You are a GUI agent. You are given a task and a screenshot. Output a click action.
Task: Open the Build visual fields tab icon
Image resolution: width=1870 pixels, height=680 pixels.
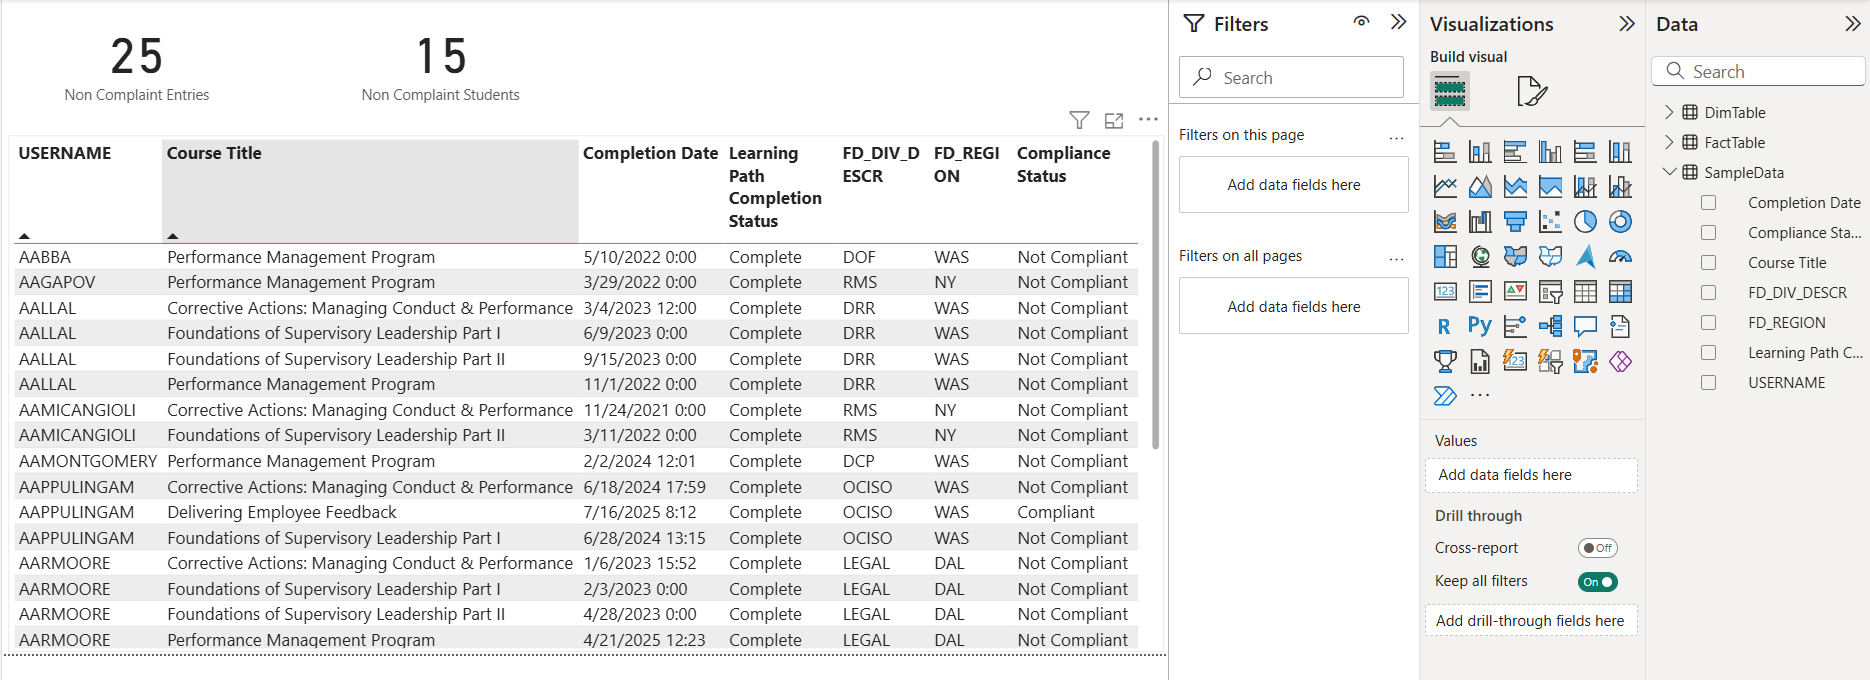[1450, 92]
